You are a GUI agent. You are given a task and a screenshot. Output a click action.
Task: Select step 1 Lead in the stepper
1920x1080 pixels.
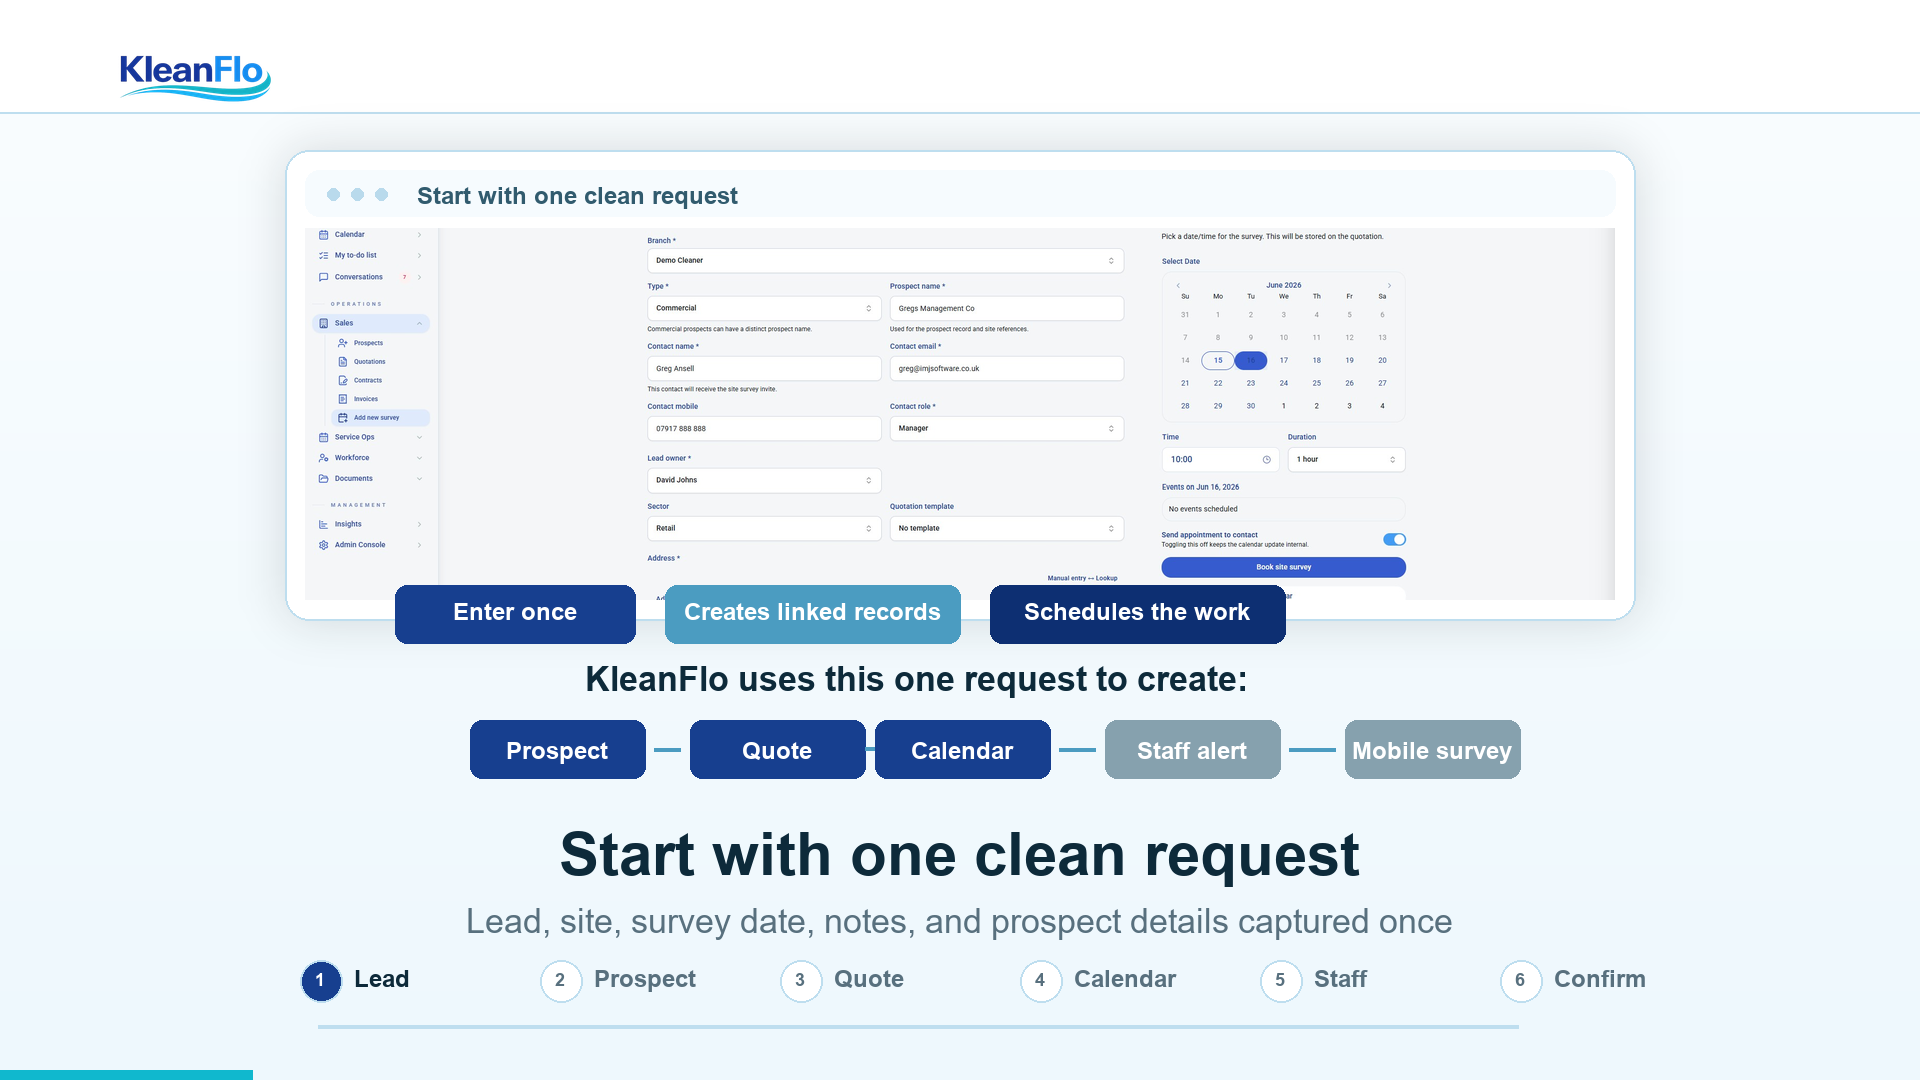coord(355,981)
